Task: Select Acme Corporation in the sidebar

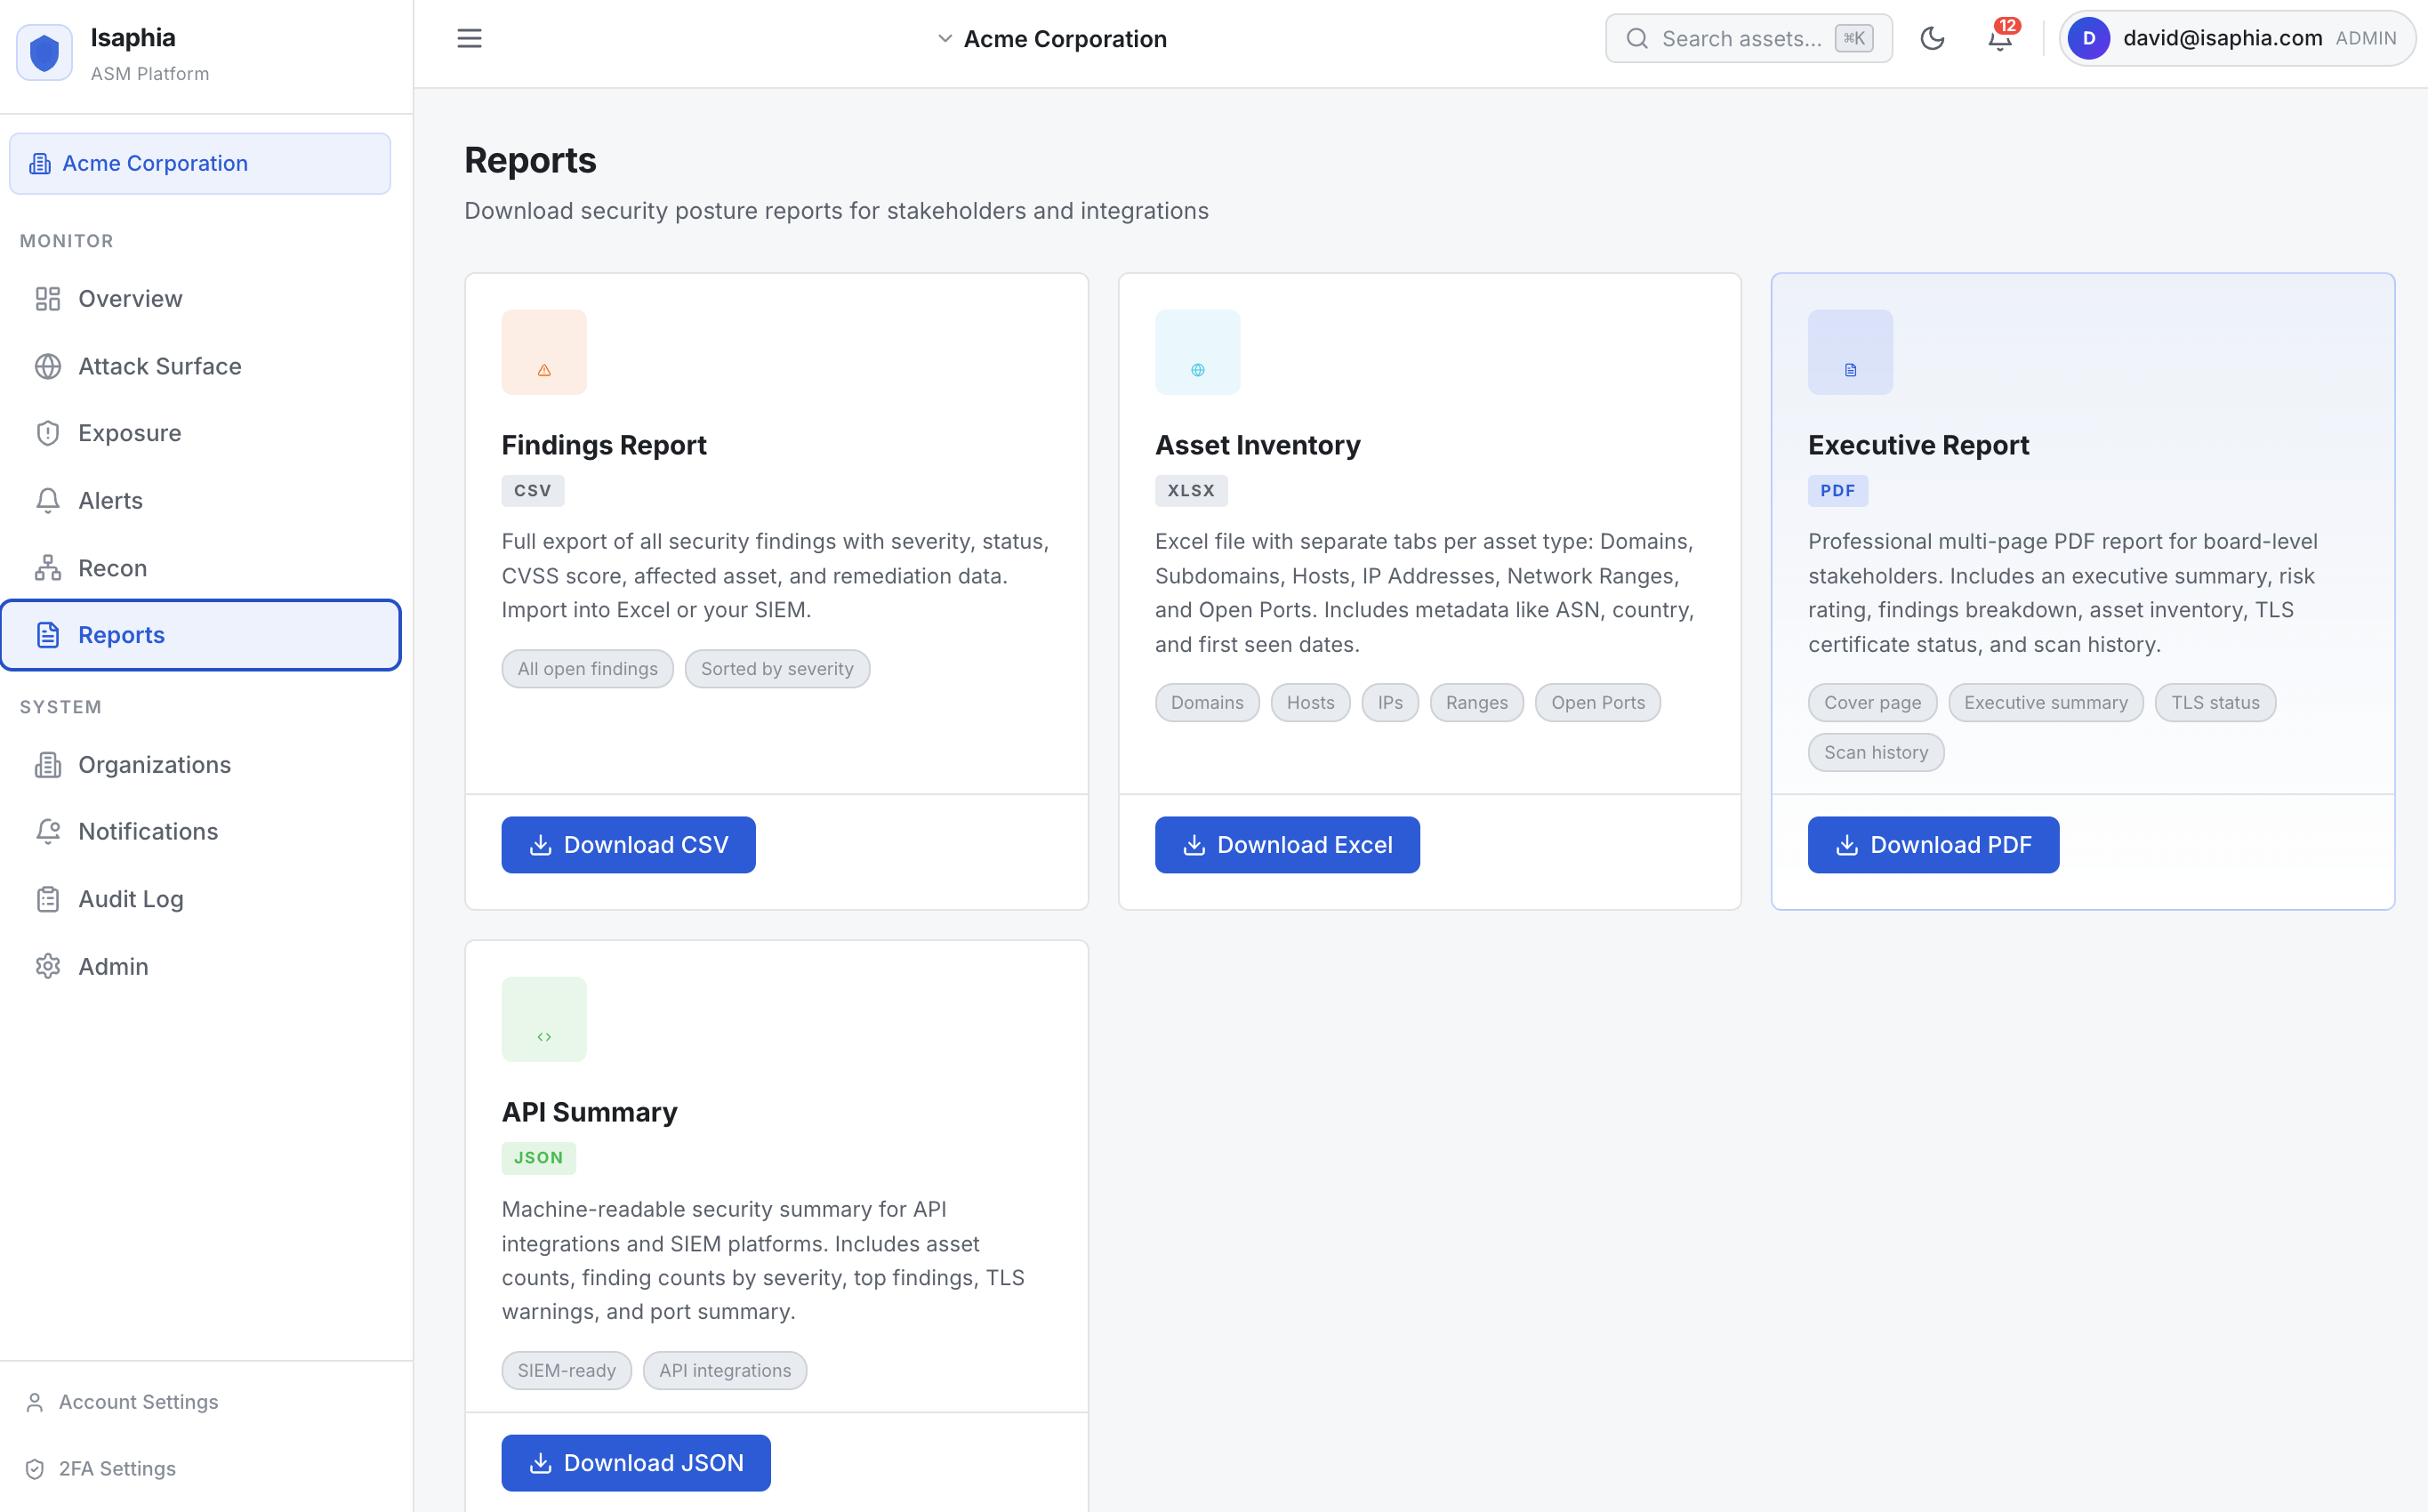Action: pyautogui.click(x=200, y=163)
